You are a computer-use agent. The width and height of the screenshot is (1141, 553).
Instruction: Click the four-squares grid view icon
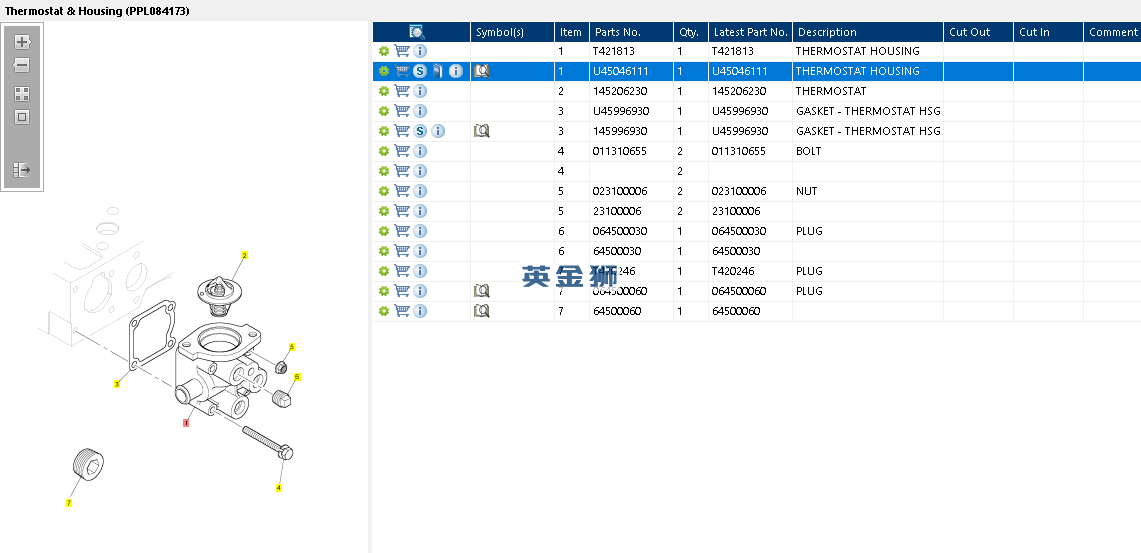[x=22, y=94]
